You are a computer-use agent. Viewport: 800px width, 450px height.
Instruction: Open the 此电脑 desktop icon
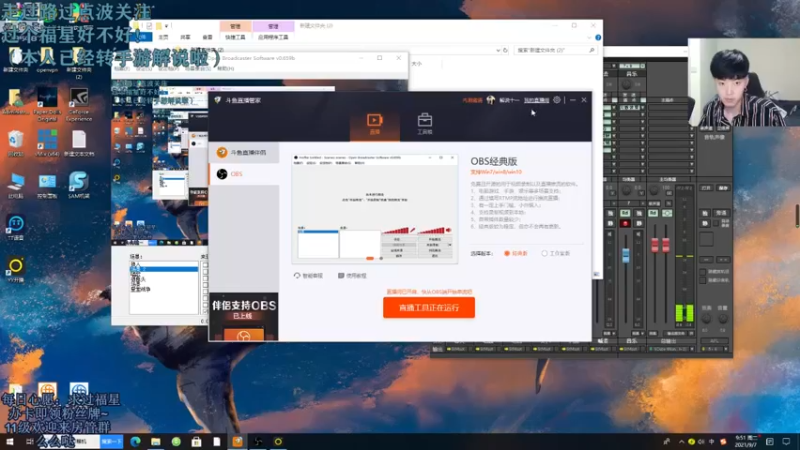pyautogui.click(x=16, y=186)
